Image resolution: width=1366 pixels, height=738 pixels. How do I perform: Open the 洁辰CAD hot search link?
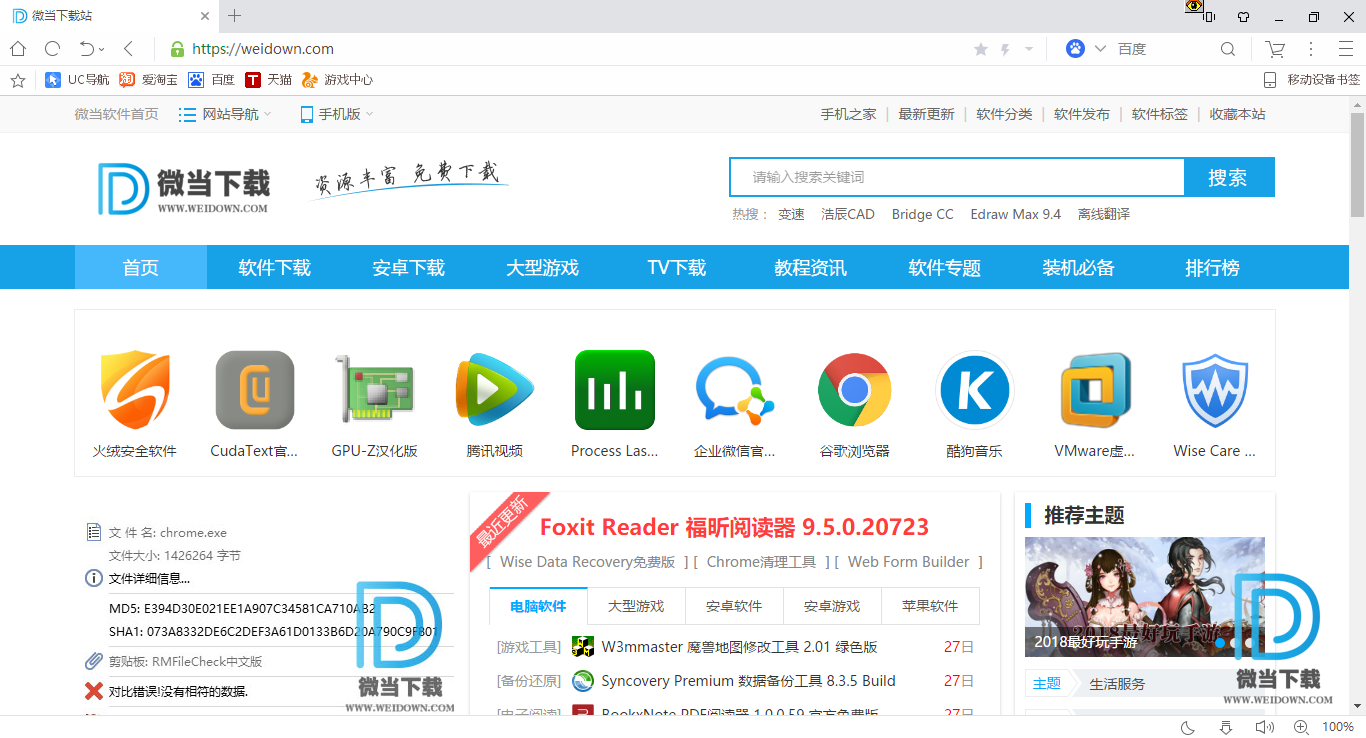[848, 214]
